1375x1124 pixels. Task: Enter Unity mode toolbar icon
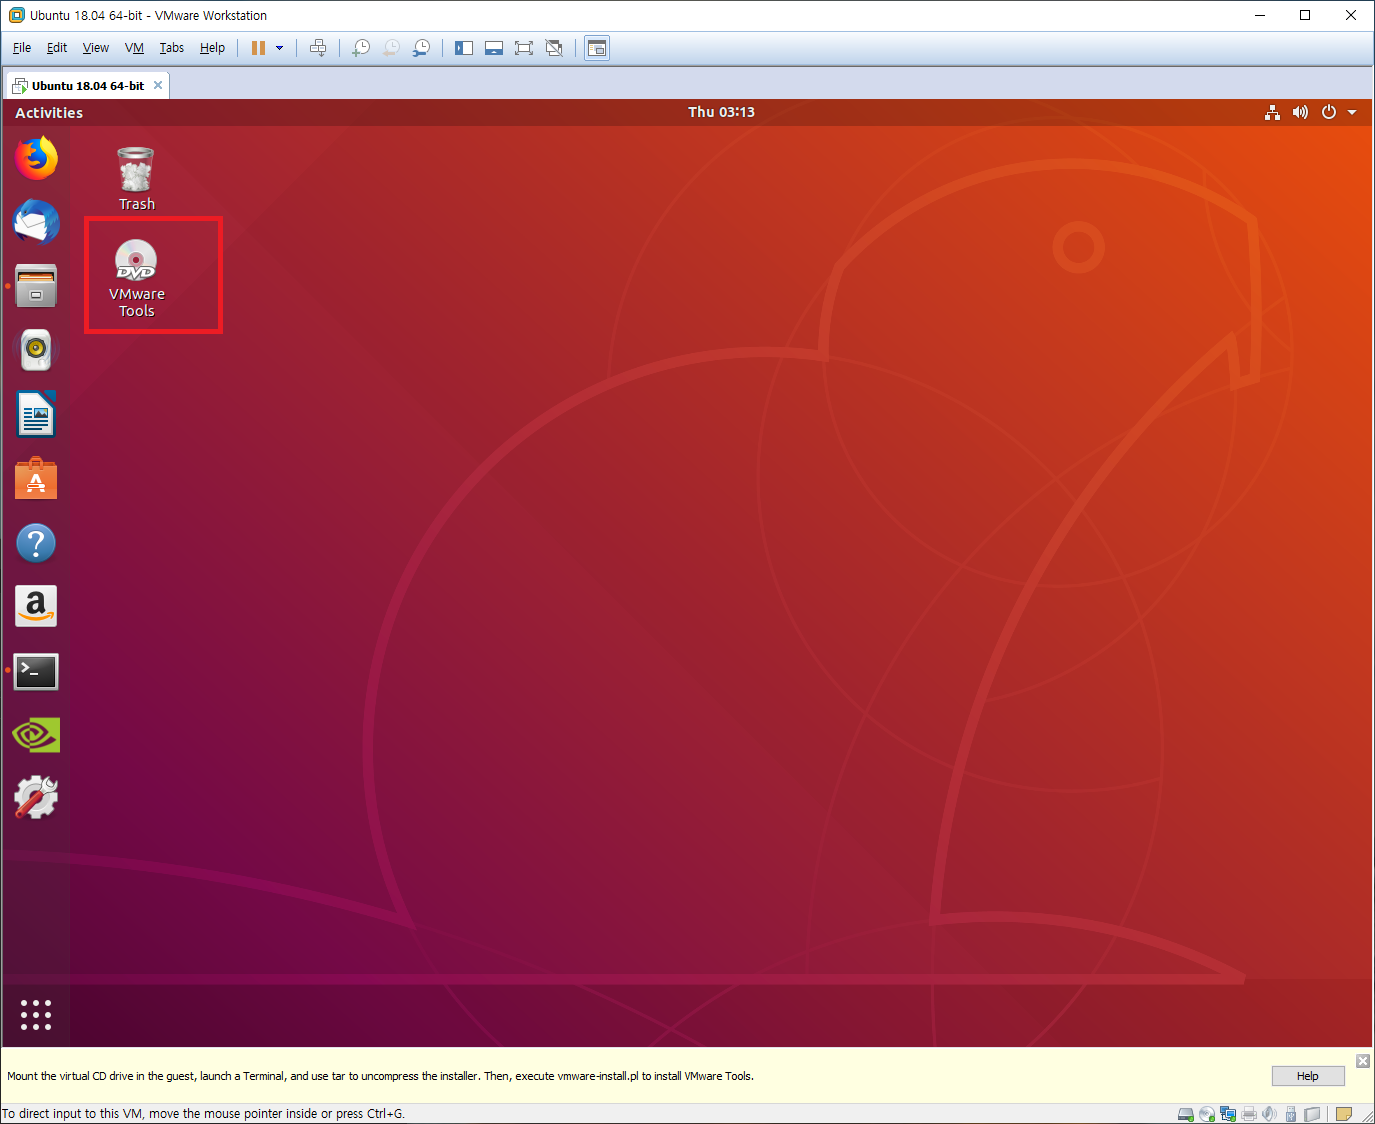click(554, 48)
